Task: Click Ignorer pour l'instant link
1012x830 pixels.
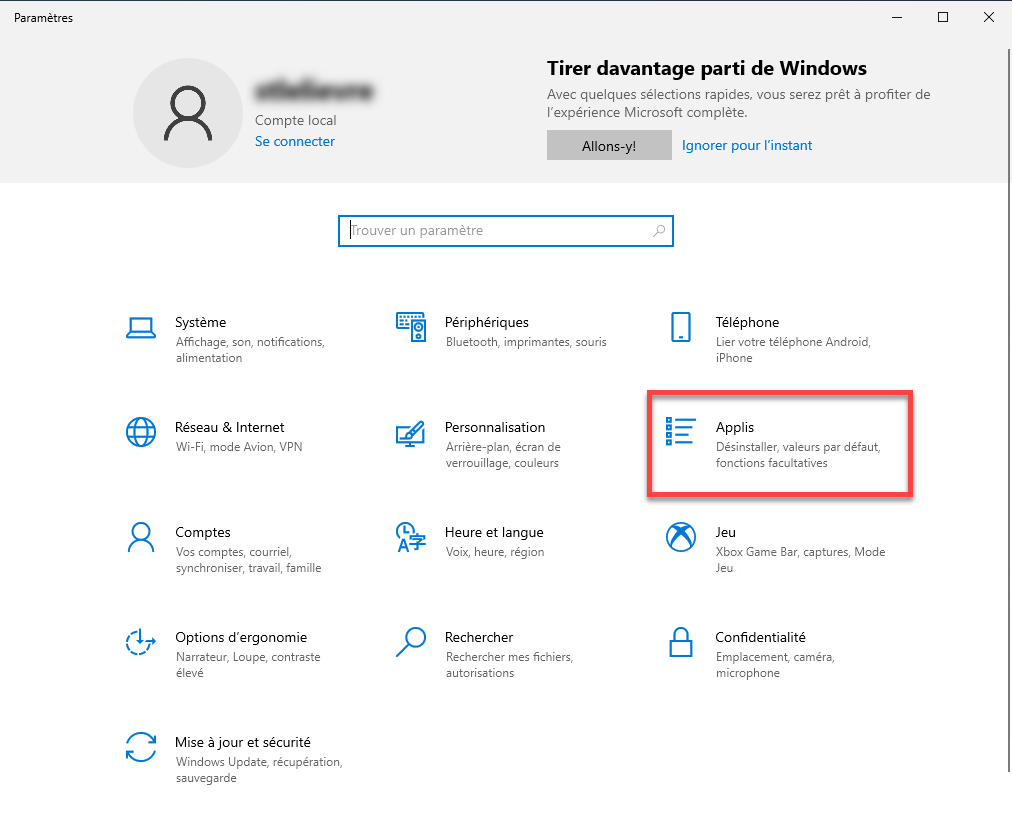Action: point(747,145)
